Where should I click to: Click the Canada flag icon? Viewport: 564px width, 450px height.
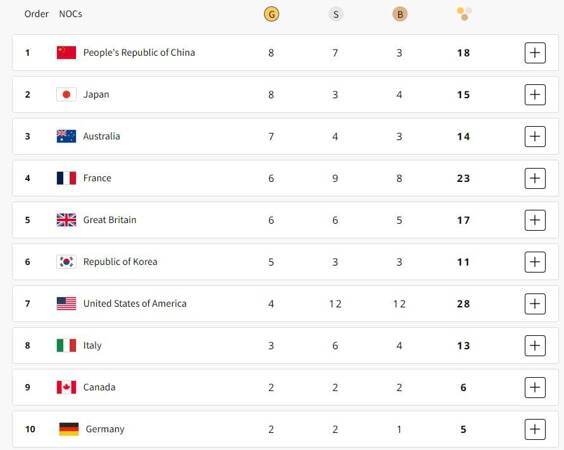click(x=66, y=387)
